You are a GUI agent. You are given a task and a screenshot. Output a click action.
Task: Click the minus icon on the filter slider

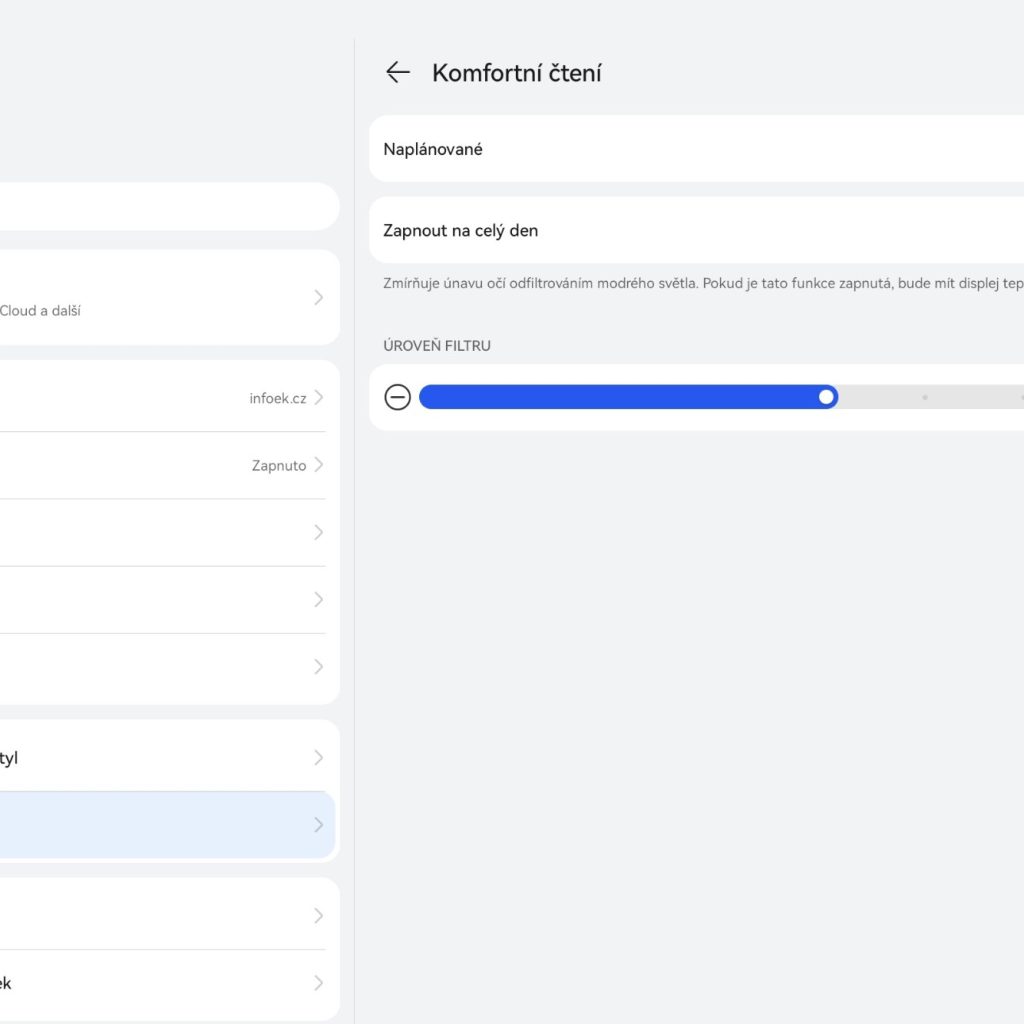tap(397, 398)
